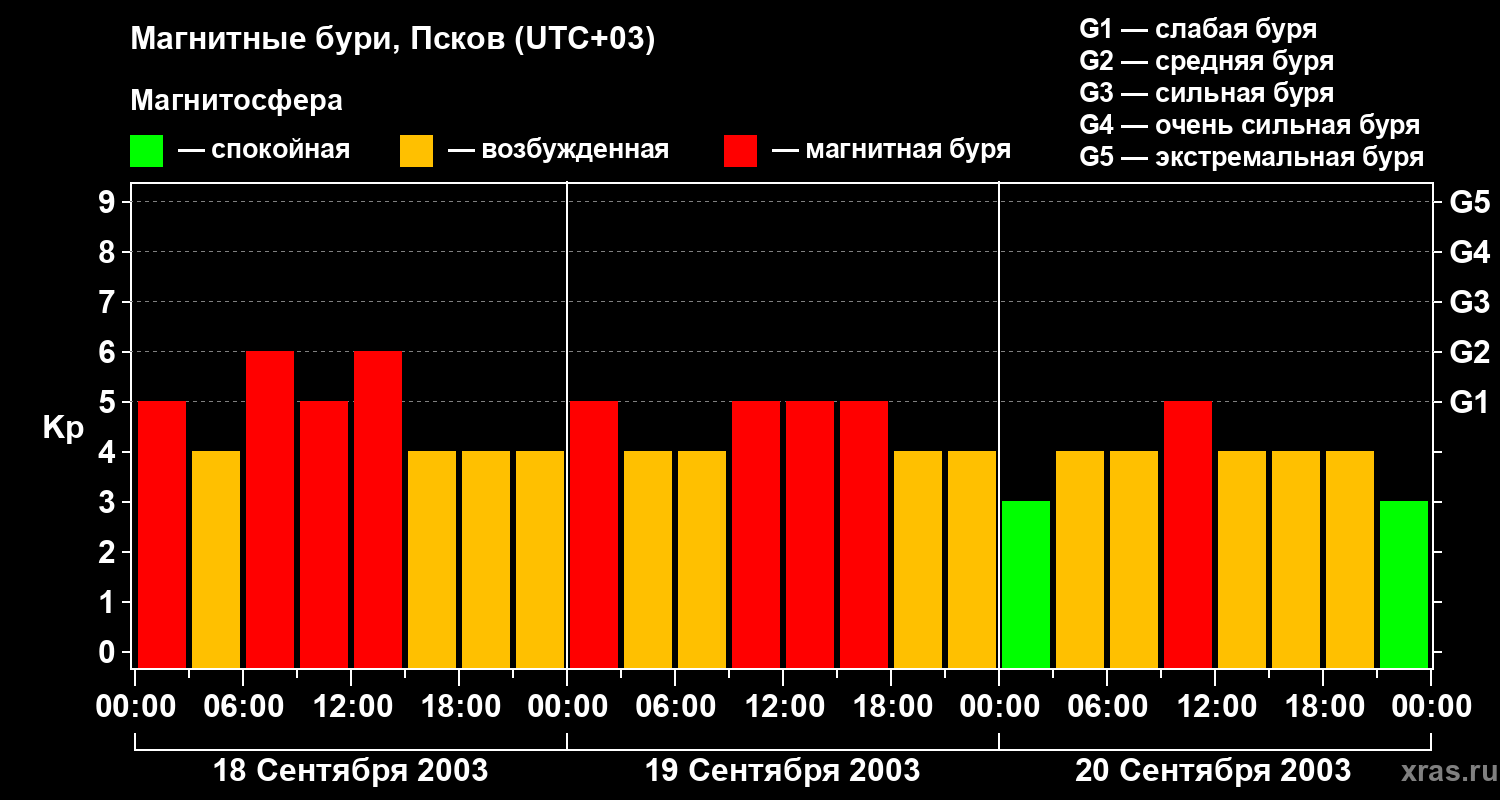This screenshot has height=800, width=1500.
Task: Click the first red bar on 19 September
Action: (594, 534)
